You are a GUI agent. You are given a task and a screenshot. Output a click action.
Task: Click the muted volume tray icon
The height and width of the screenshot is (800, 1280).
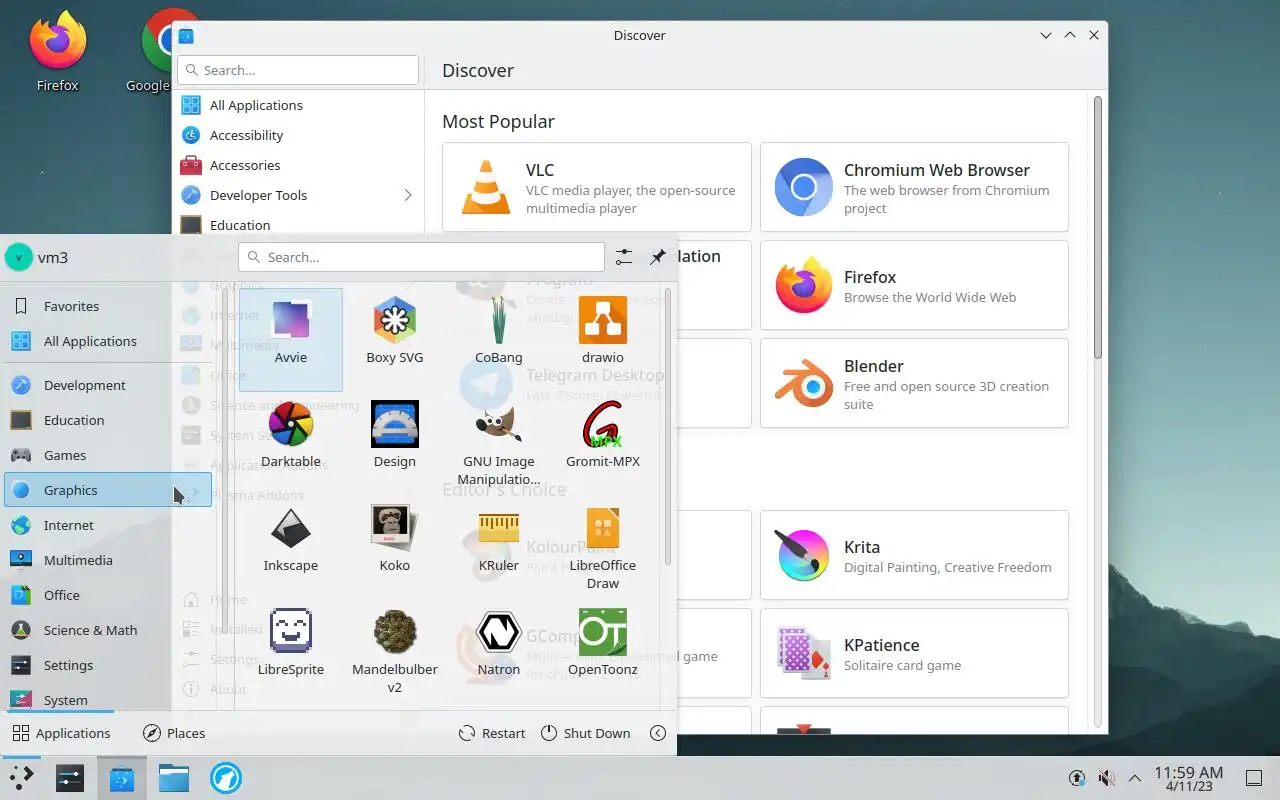(1106, 778)
